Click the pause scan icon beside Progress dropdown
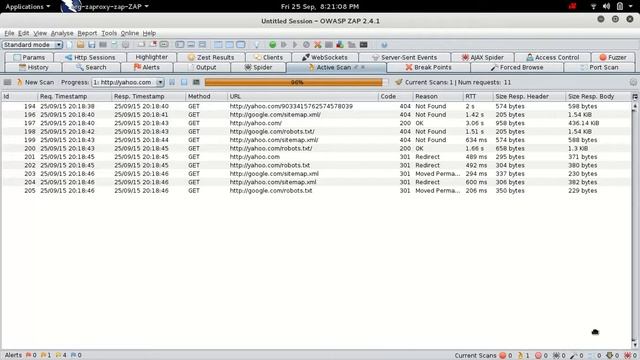Screen dimensions: 640x360 (172, 82)
